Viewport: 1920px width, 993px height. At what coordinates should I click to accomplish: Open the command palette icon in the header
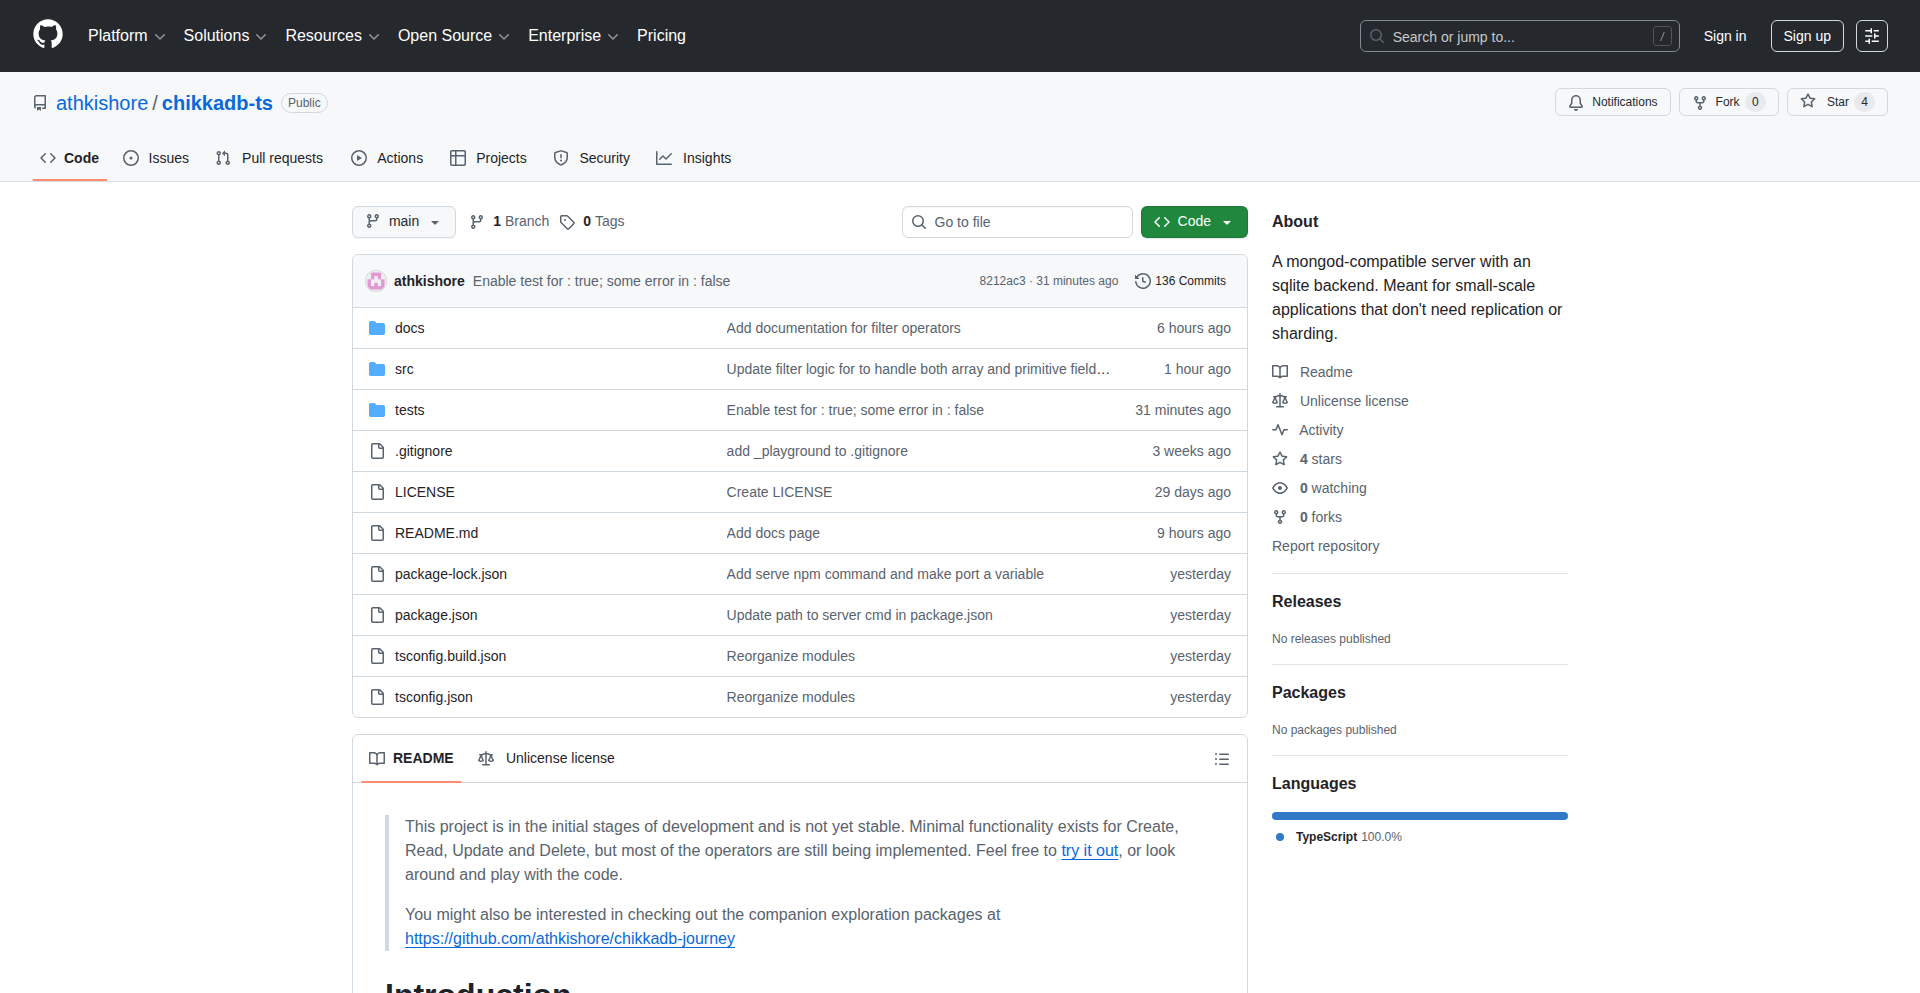(1872, 35)
